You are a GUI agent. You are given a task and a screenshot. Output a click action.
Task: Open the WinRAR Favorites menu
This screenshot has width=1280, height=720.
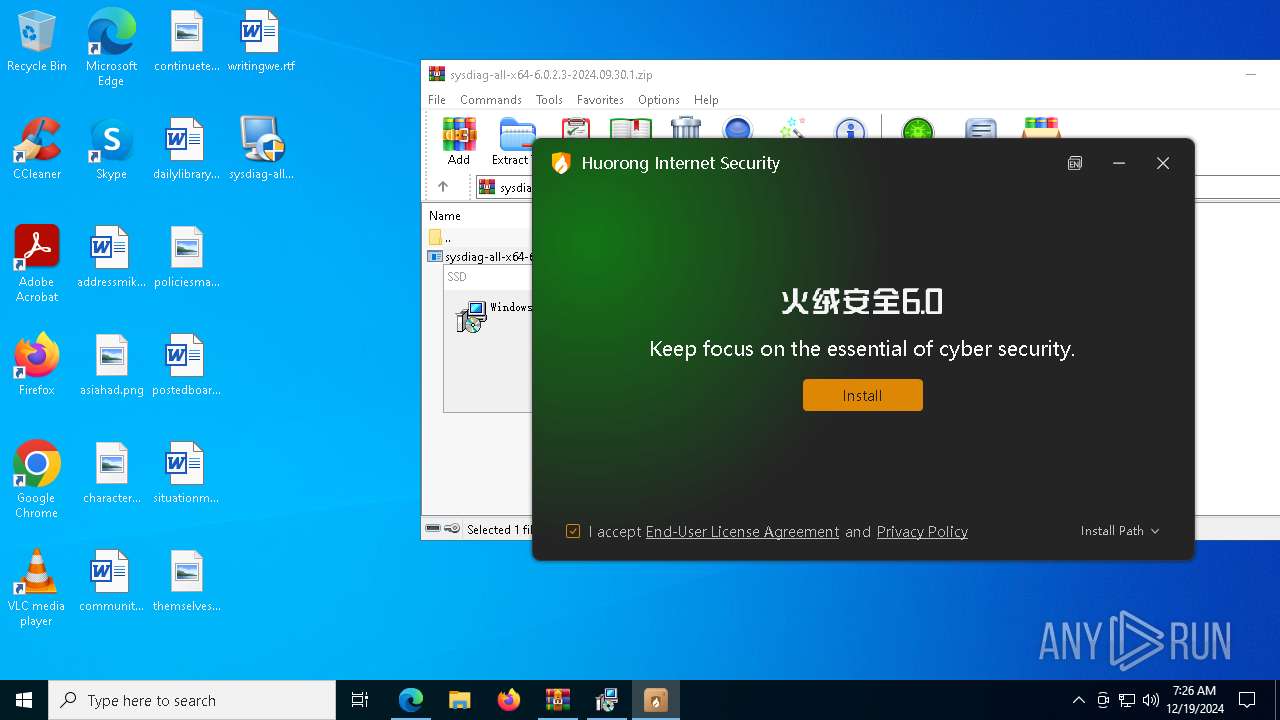(x=600, y=100)
